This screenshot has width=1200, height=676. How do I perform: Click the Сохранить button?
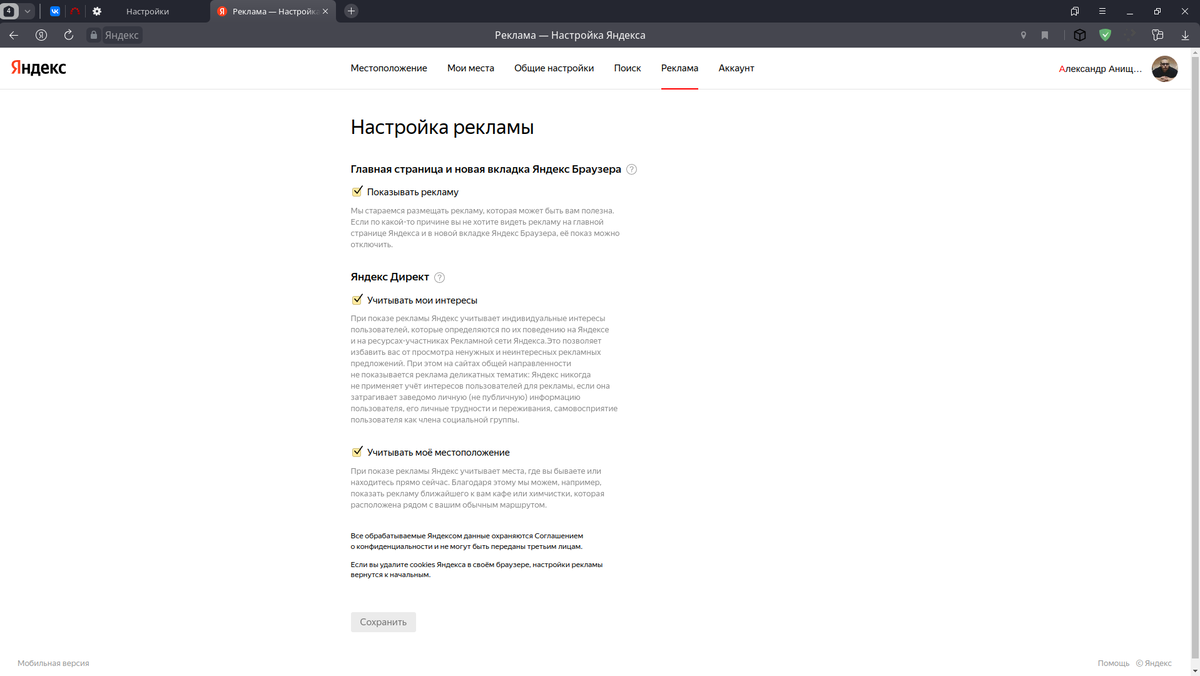pyautogui.click(x=383, y=622)
